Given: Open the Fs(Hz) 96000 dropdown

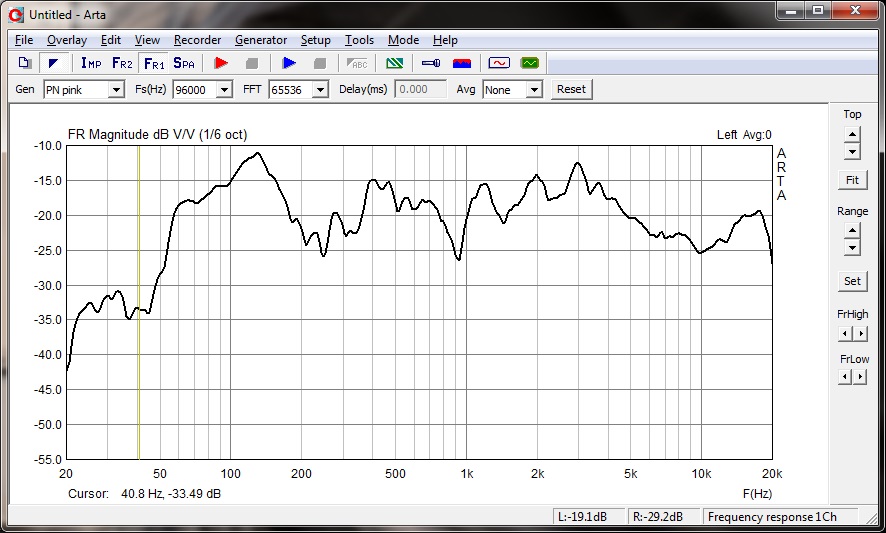Looking at the screenshot, I should (224, 89).
